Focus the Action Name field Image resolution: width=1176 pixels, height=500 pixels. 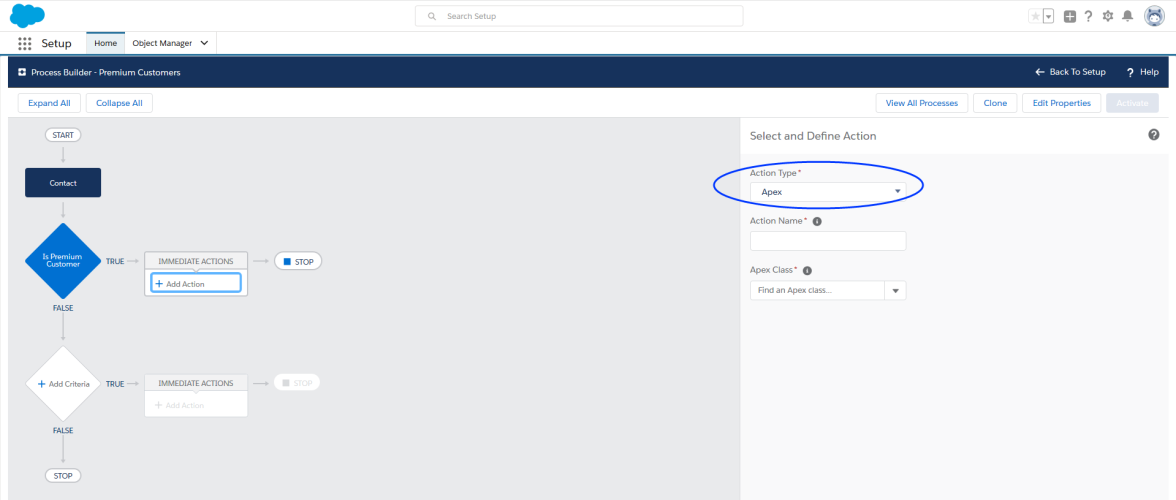[x=828, y=241]
